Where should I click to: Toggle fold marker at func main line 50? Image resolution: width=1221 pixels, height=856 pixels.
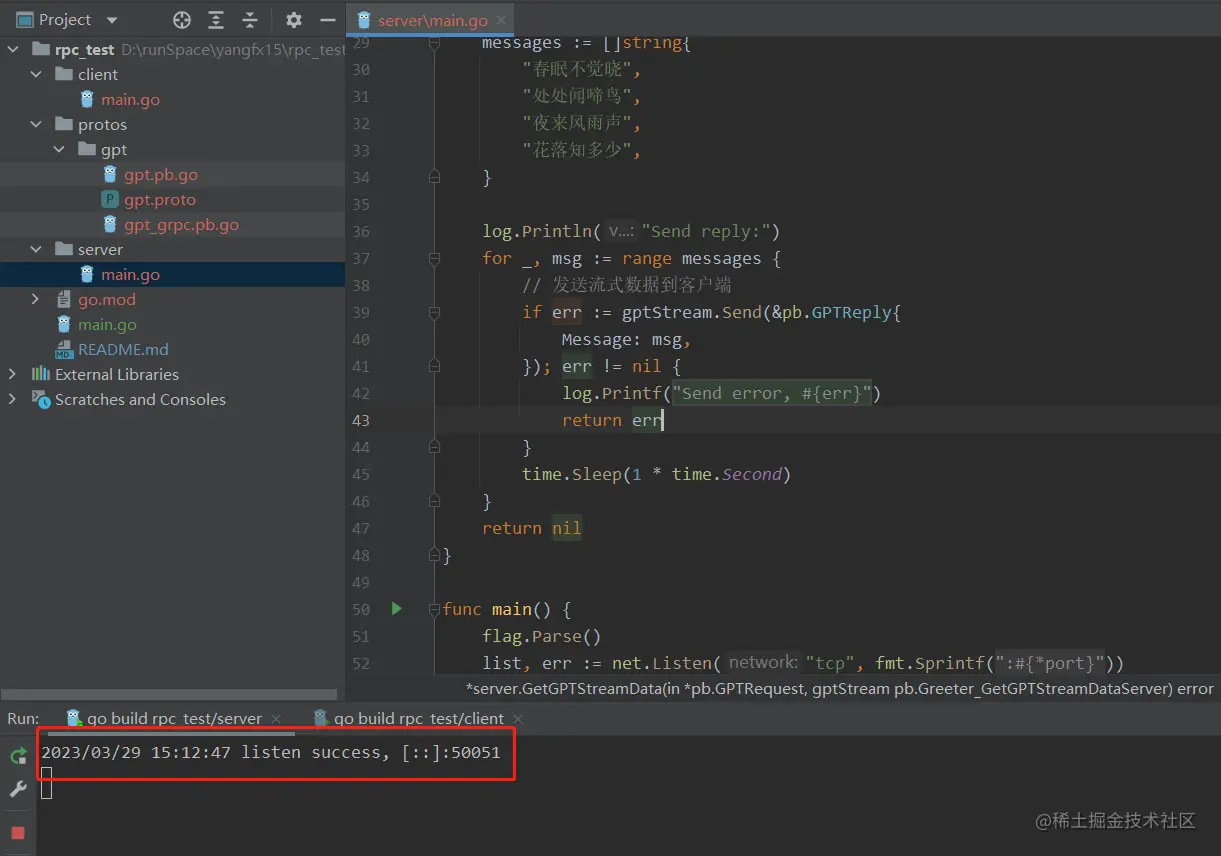click(x=434, y=609)
